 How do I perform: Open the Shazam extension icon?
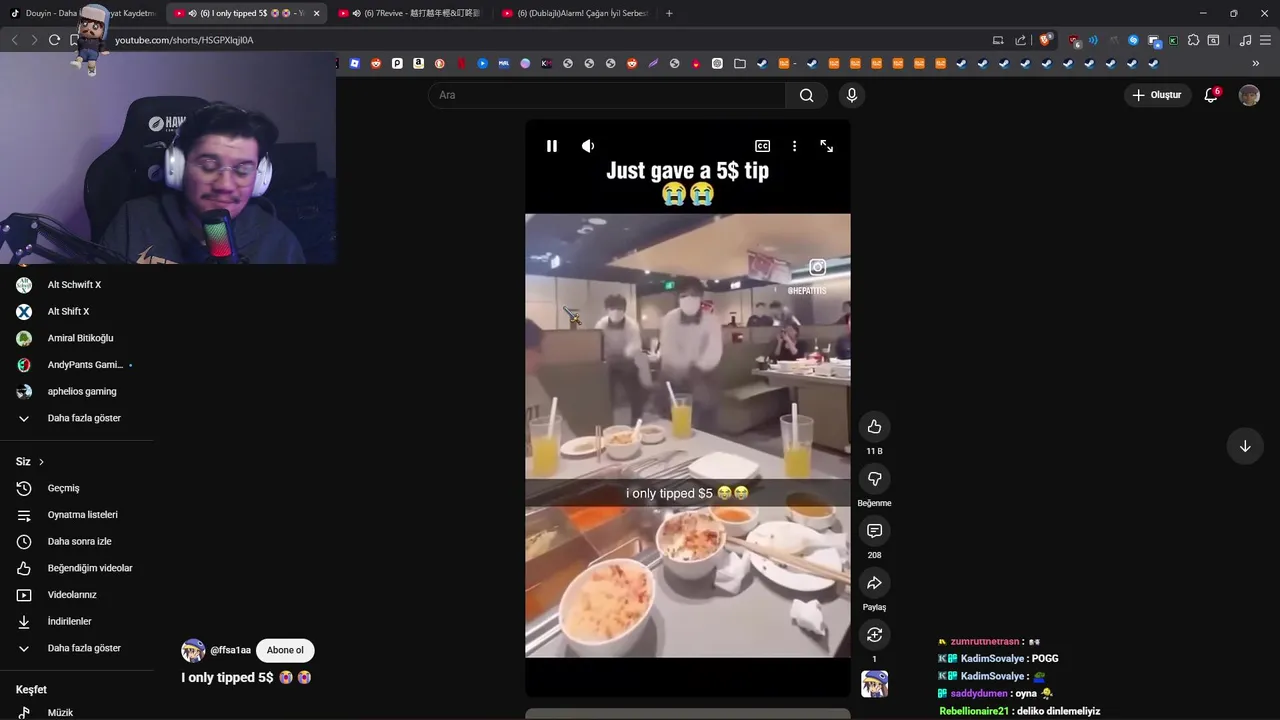pyautogui.click(x=1133, y=40)
